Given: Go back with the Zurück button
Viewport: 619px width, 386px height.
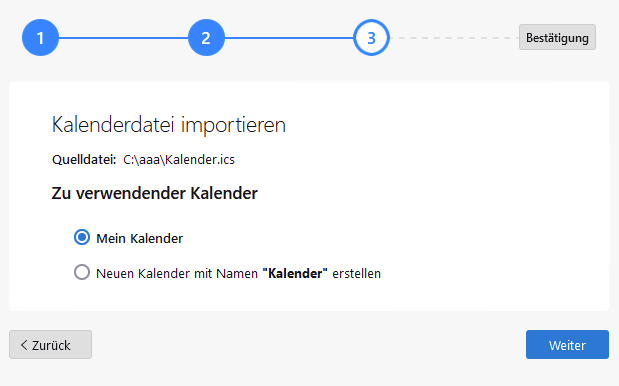Looking at the screenshot, I should (51, 345).
